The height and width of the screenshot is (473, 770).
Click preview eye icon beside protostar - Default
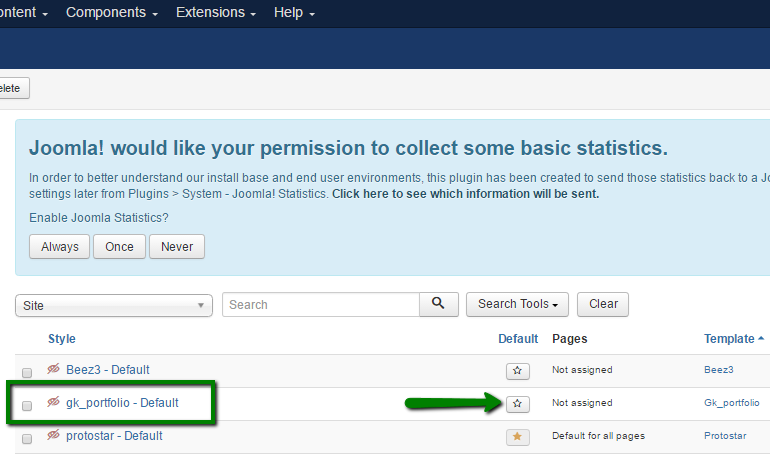pos(53,435)
